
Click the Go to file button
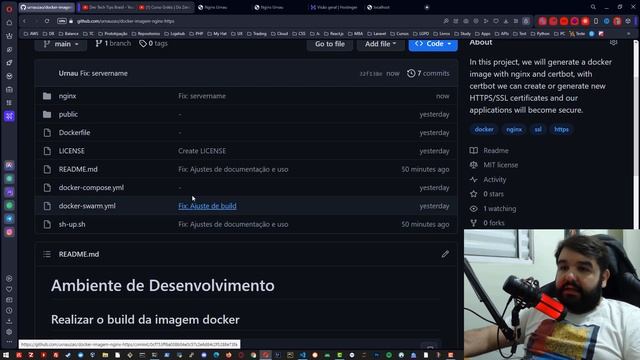pyautogui.click(x=330, y=44)
